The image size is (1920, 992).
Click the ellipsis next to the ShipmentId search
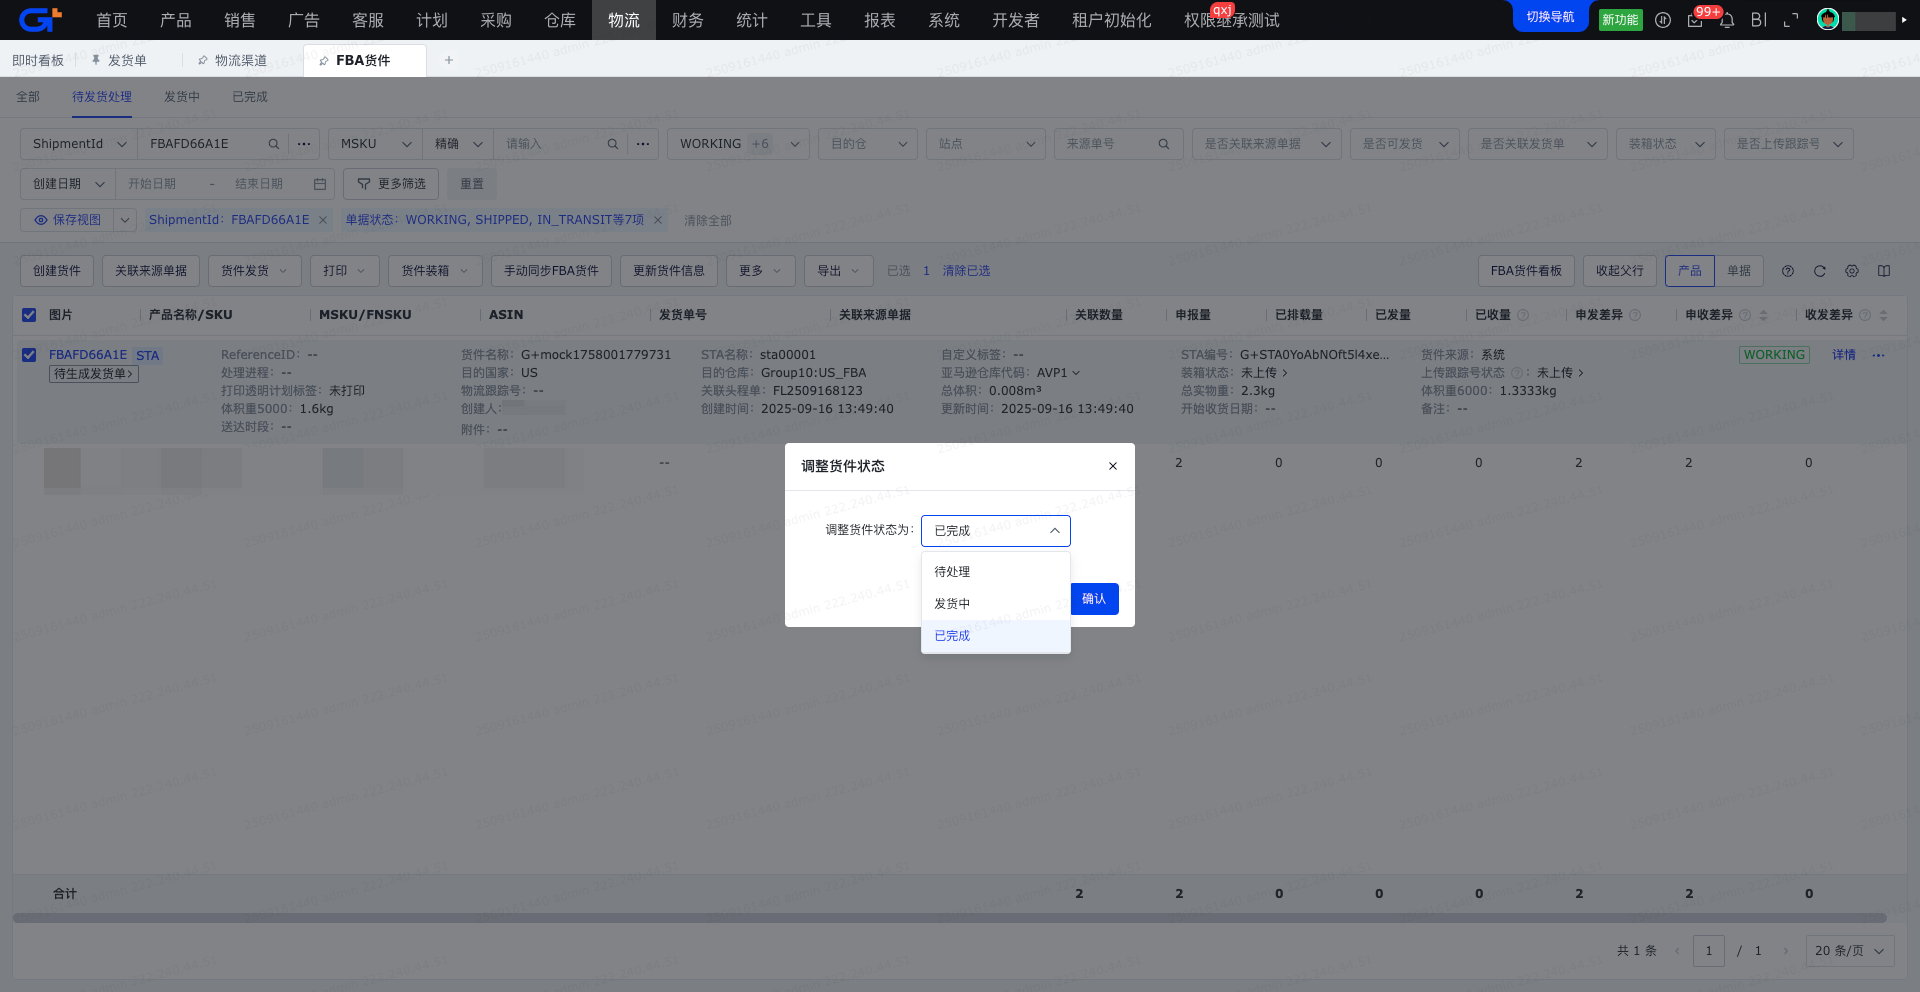pos(304,144)
